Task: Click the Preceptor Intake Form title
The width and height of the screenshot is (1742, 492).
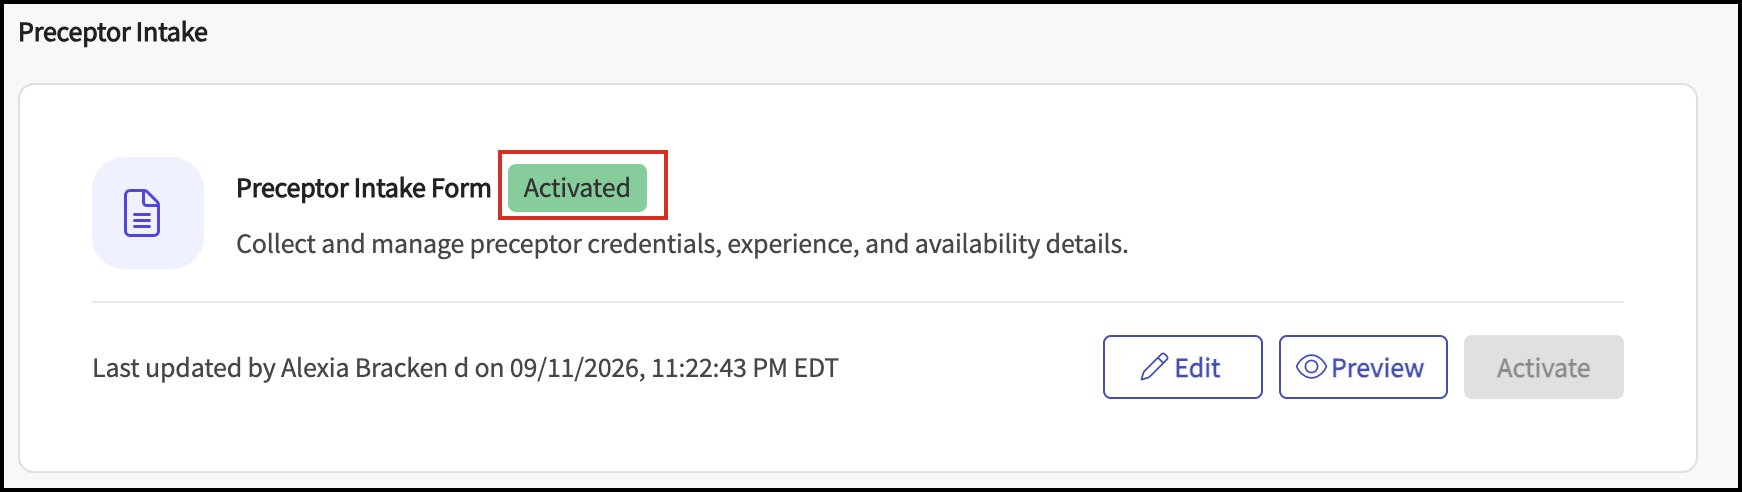Action: click(363, 188)
